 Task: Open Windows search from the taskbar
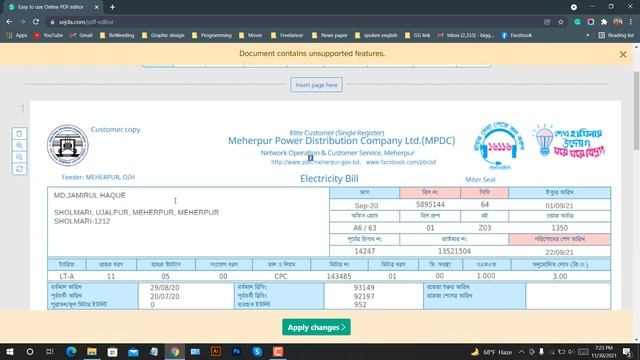coord(30,352)
